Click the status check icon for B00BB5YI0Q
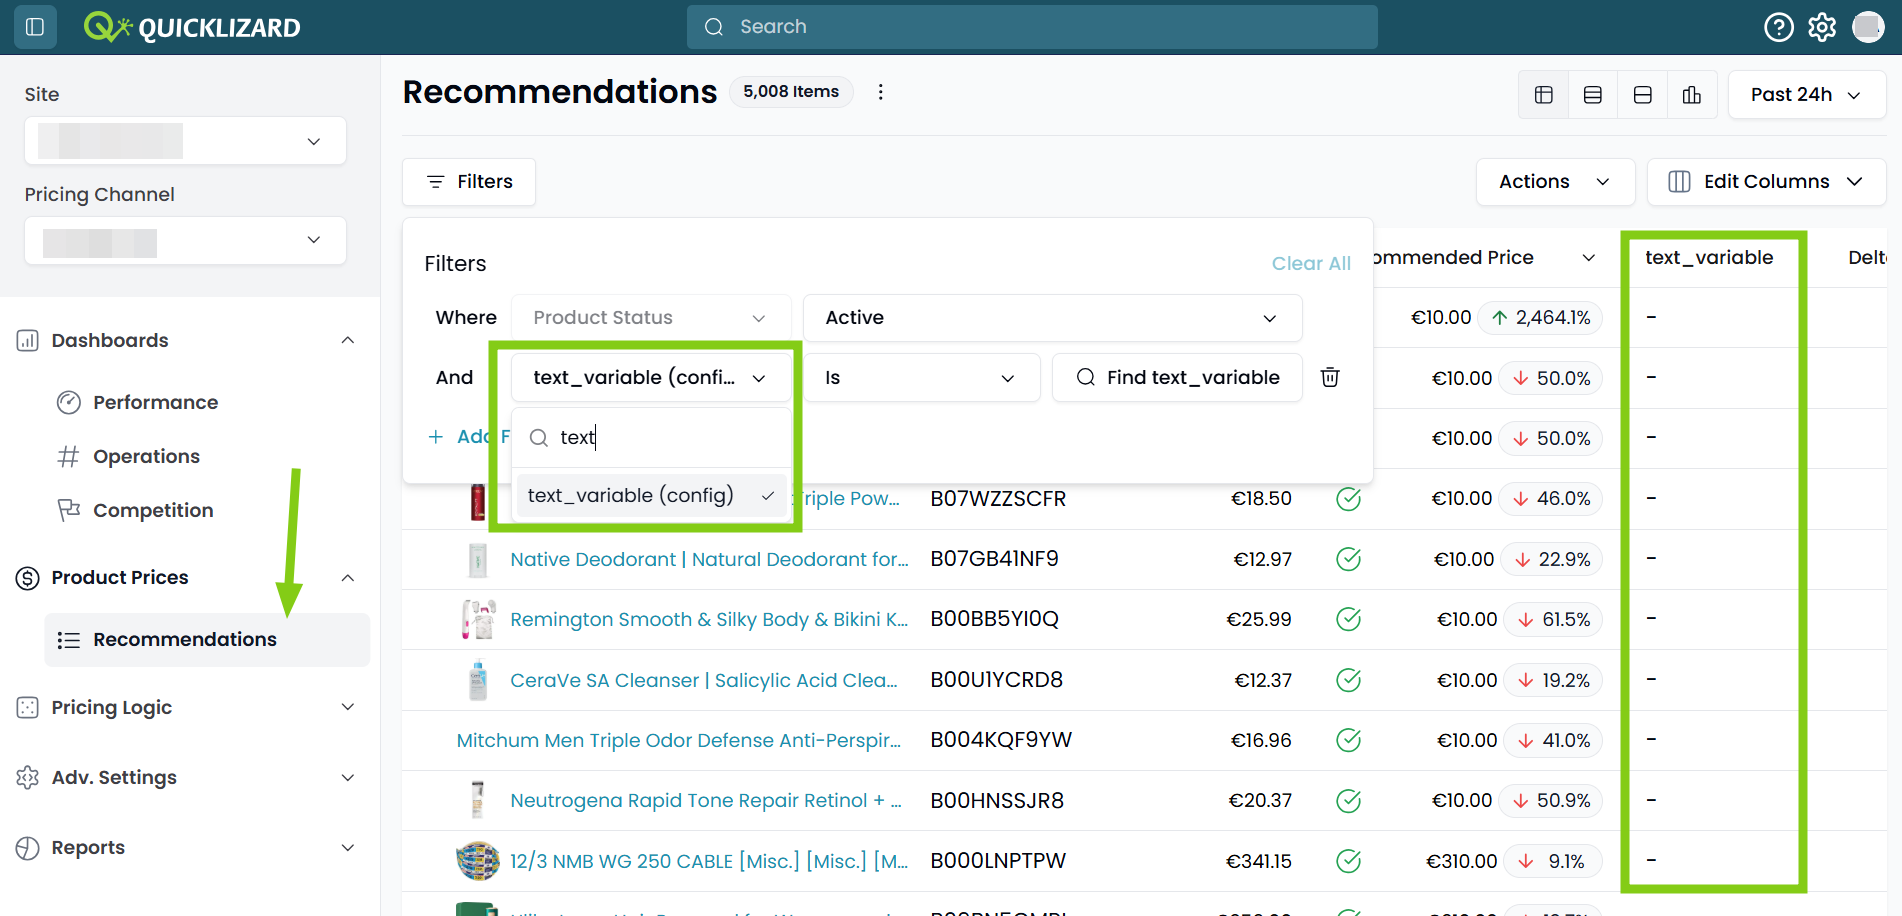This screenshot has height=916, width=1902. (x=1348, y=619)
